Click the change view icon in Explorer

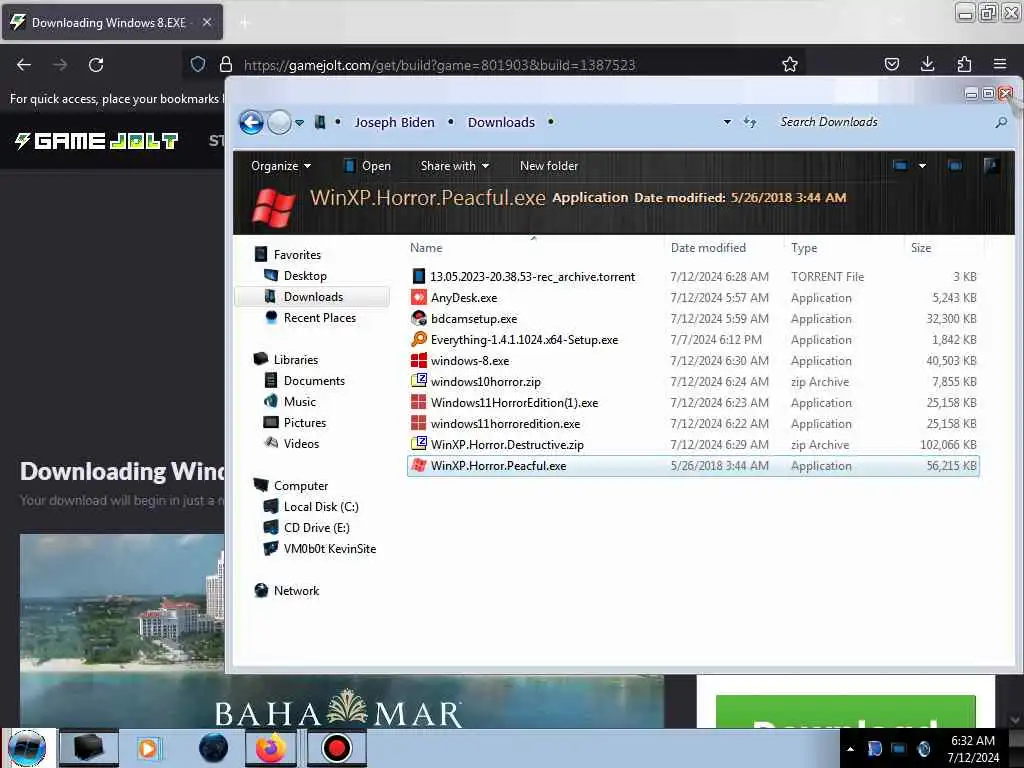tap(900, 166)
